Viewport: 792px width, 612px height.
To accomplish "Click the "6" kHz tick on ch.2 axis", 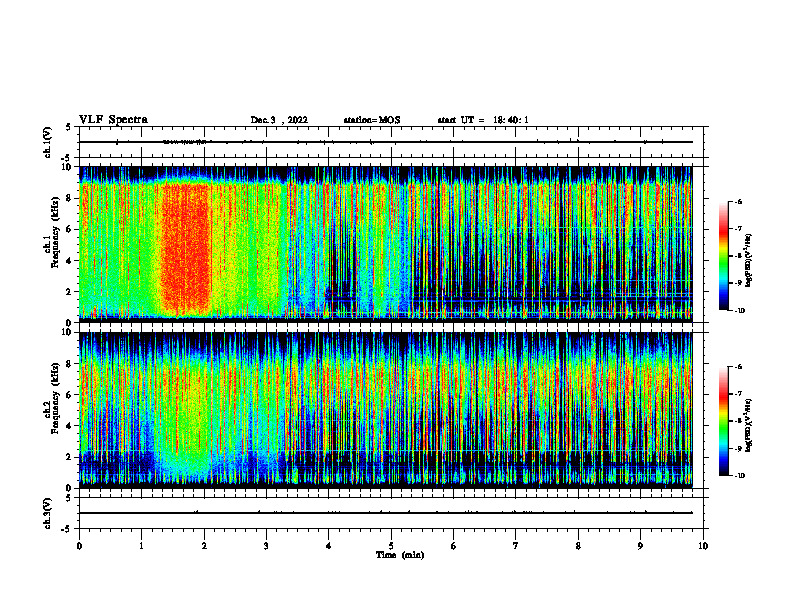I will (69, 395).
